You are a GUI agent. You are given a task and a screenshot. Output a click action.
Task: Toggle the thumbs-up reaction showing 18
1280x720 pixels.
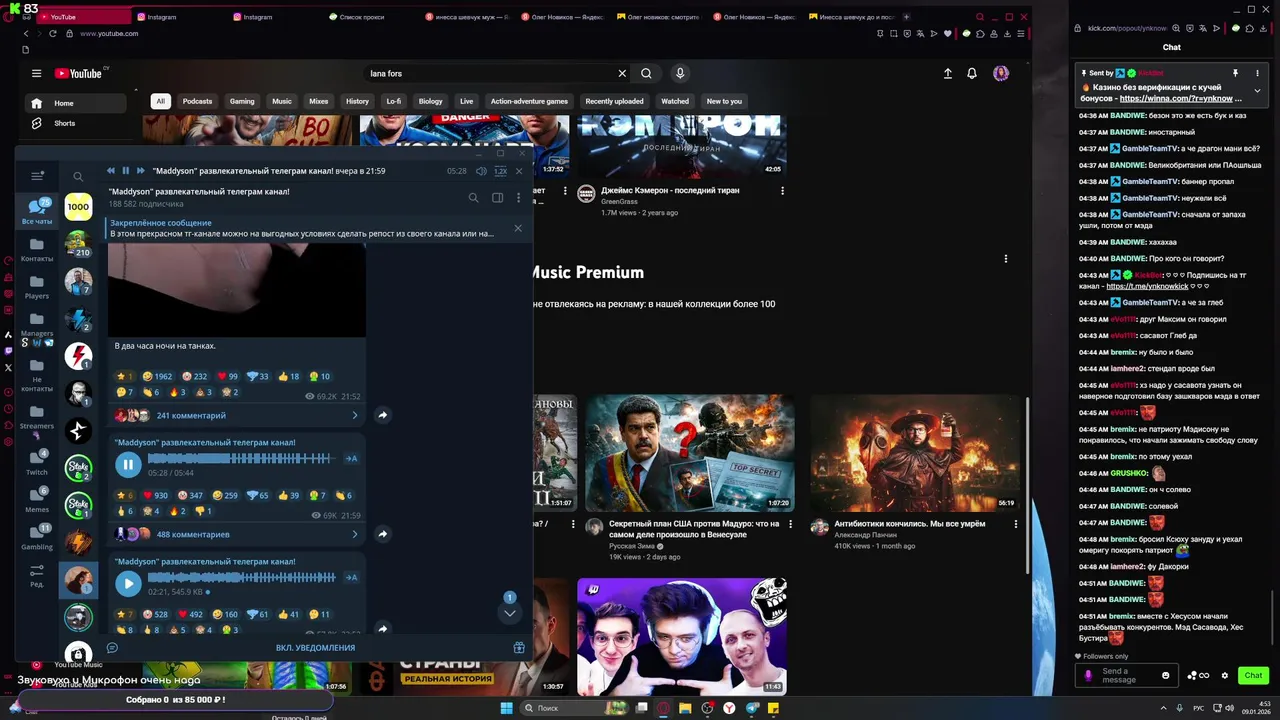tap(289, 376)
